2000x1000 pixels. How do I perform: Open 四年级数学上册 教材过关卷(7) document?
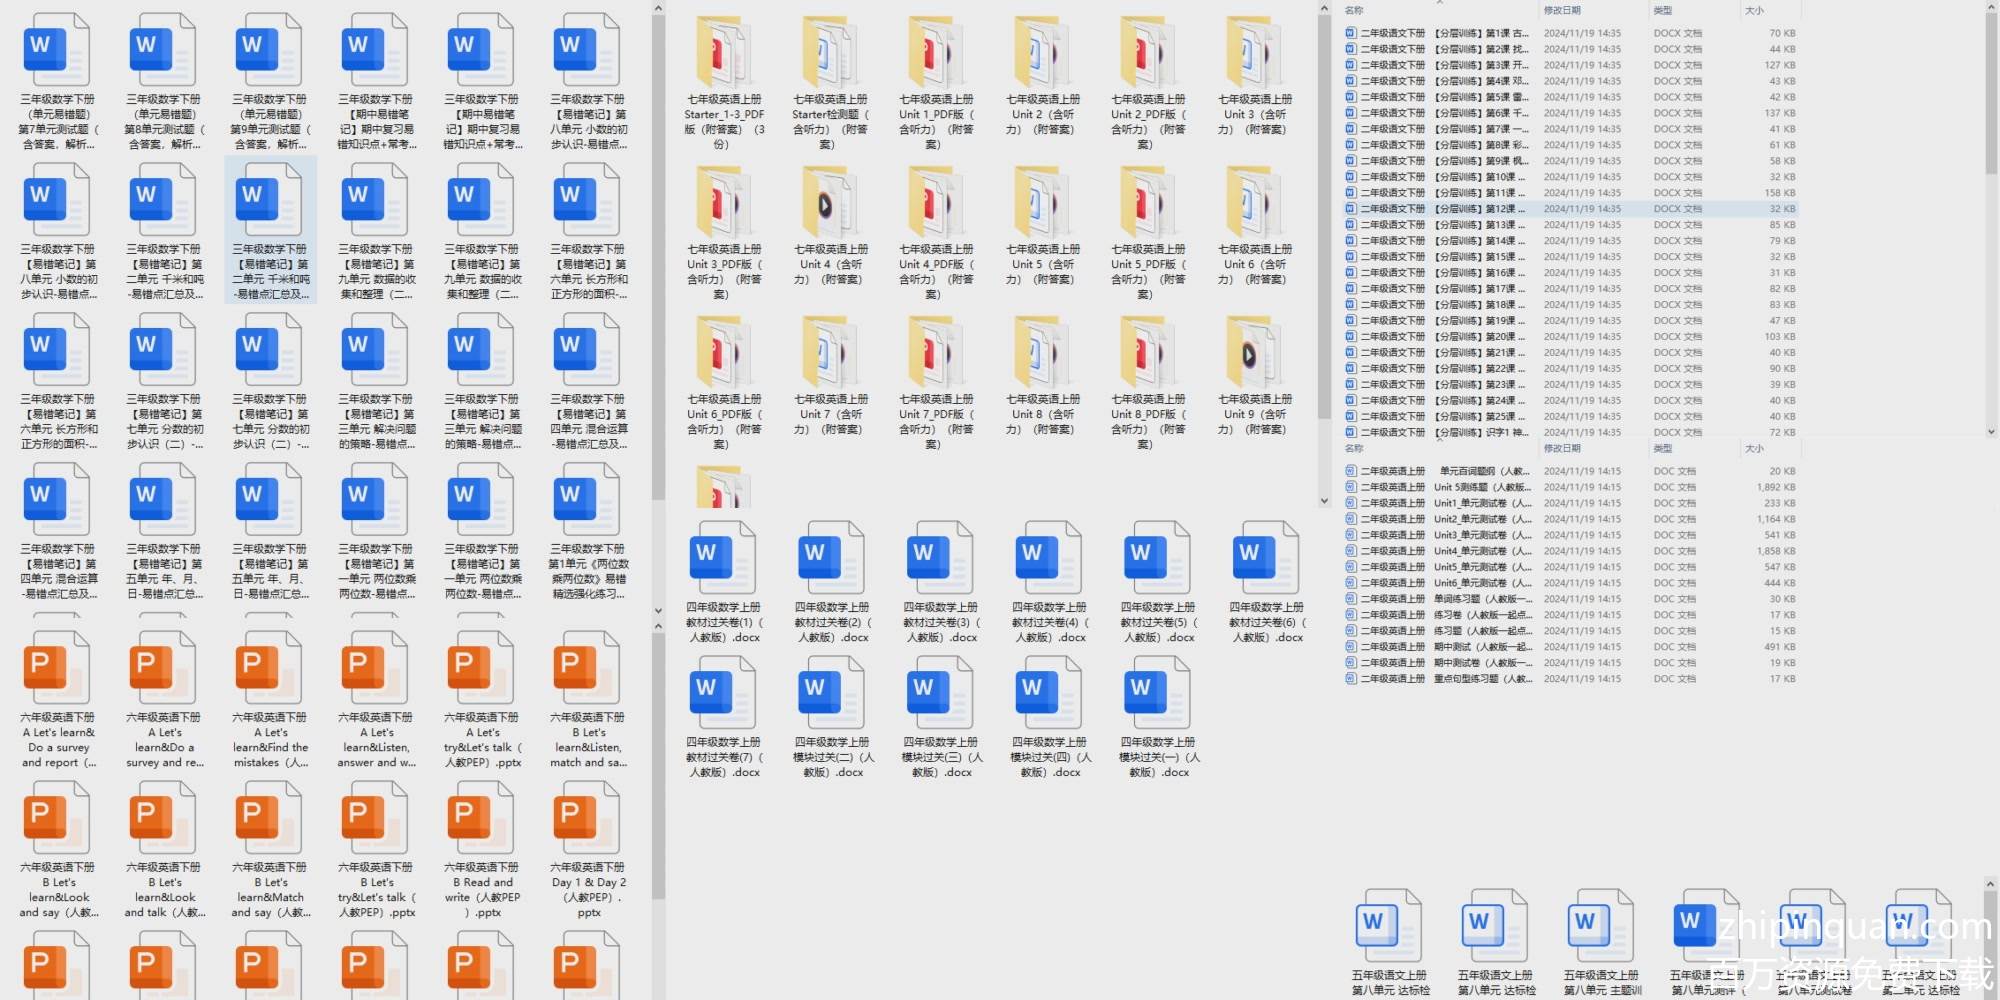723,694
